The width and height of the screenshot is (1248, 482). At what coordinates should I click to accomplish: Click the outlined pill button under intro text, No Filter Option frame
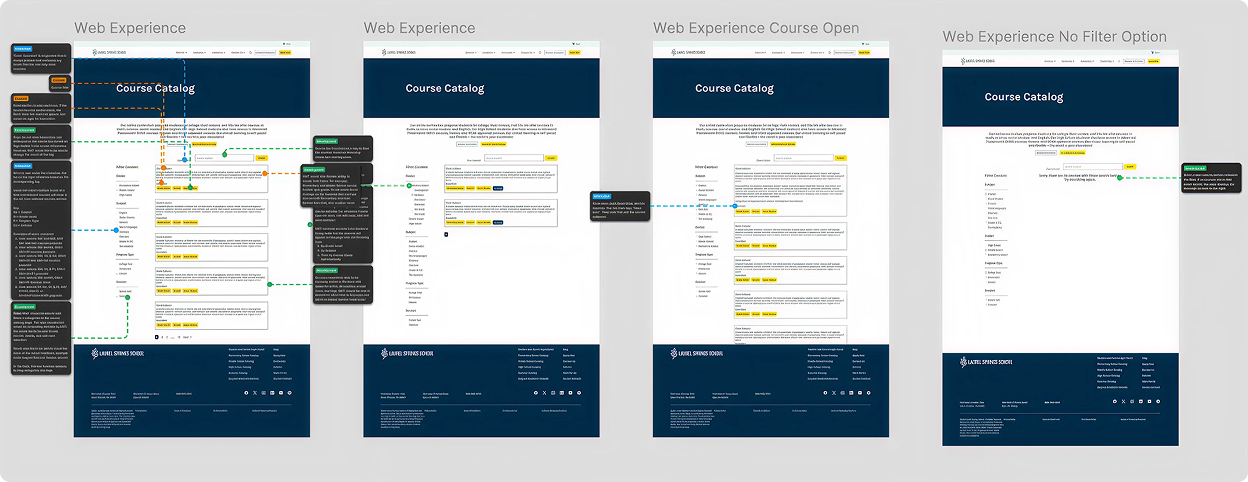coord(1046,153)
